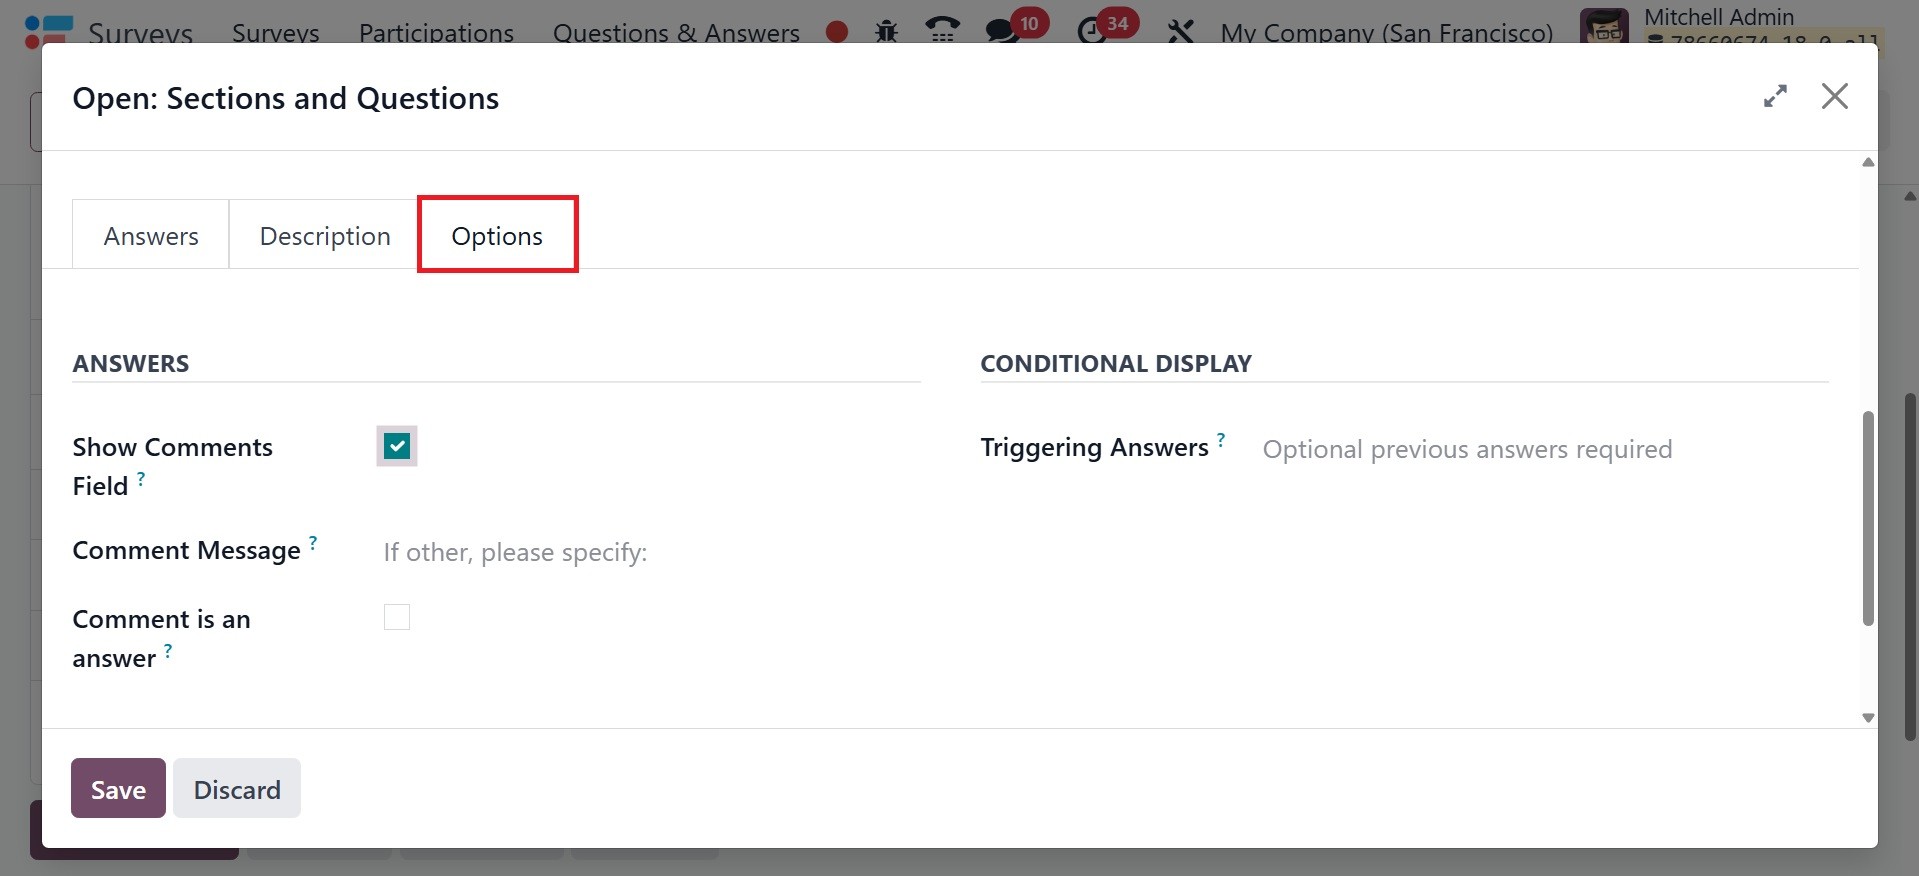This screenshot has width=1919, height=876.
Task: Click the Save button
Action: [118, 789]
